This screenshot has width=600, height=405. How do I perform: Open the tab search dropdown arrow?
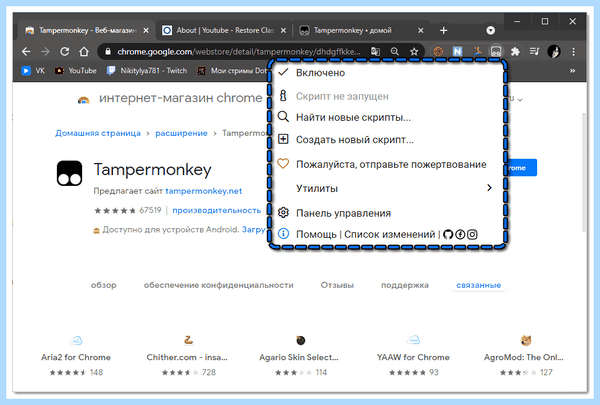coord(491,30)
